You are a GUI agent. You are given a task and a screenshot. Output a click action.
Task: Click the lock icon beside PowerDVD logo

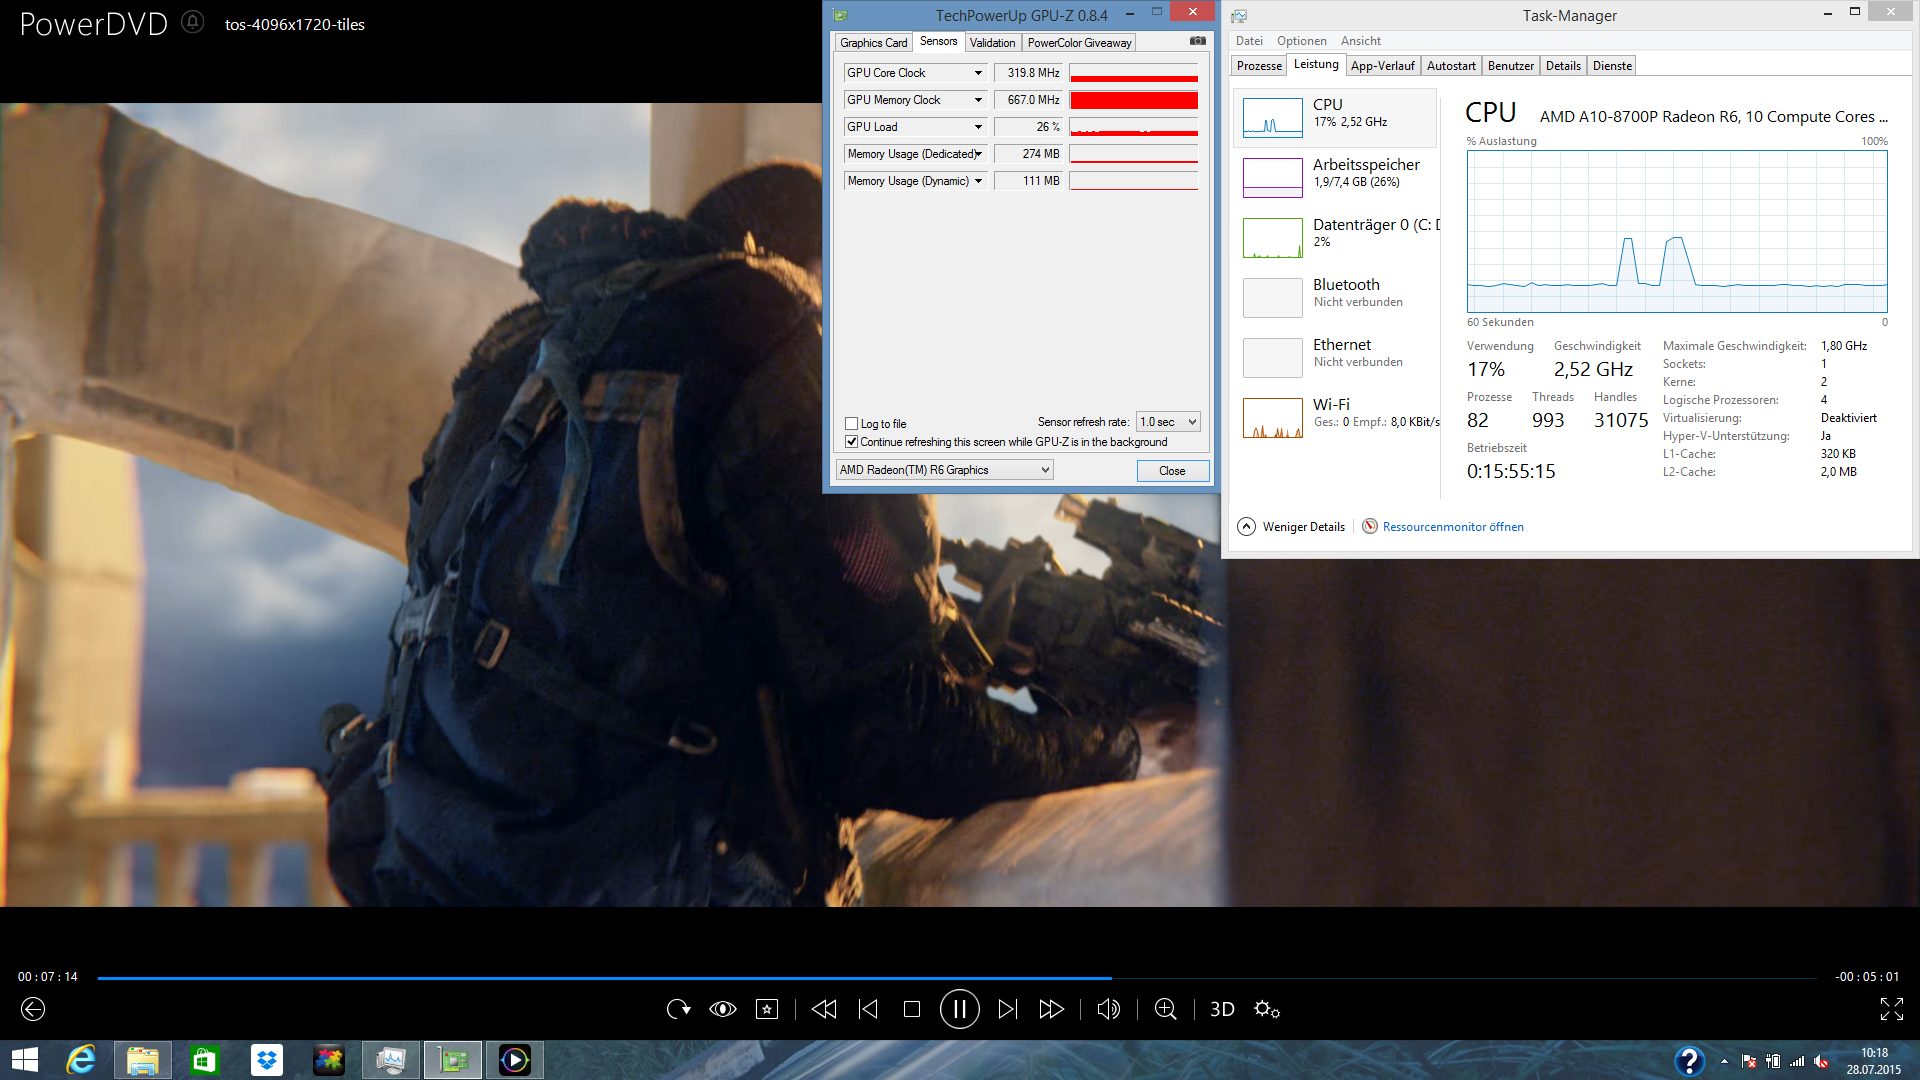(193, 22)
